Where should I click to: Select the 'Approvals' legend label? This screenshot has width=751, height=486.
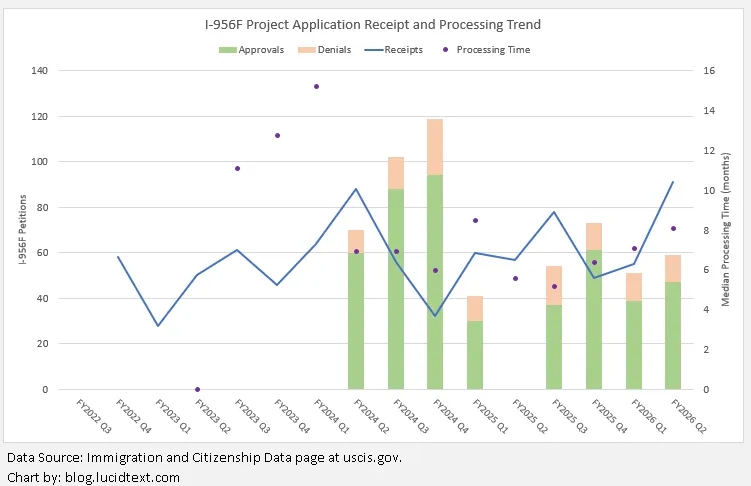261,50
